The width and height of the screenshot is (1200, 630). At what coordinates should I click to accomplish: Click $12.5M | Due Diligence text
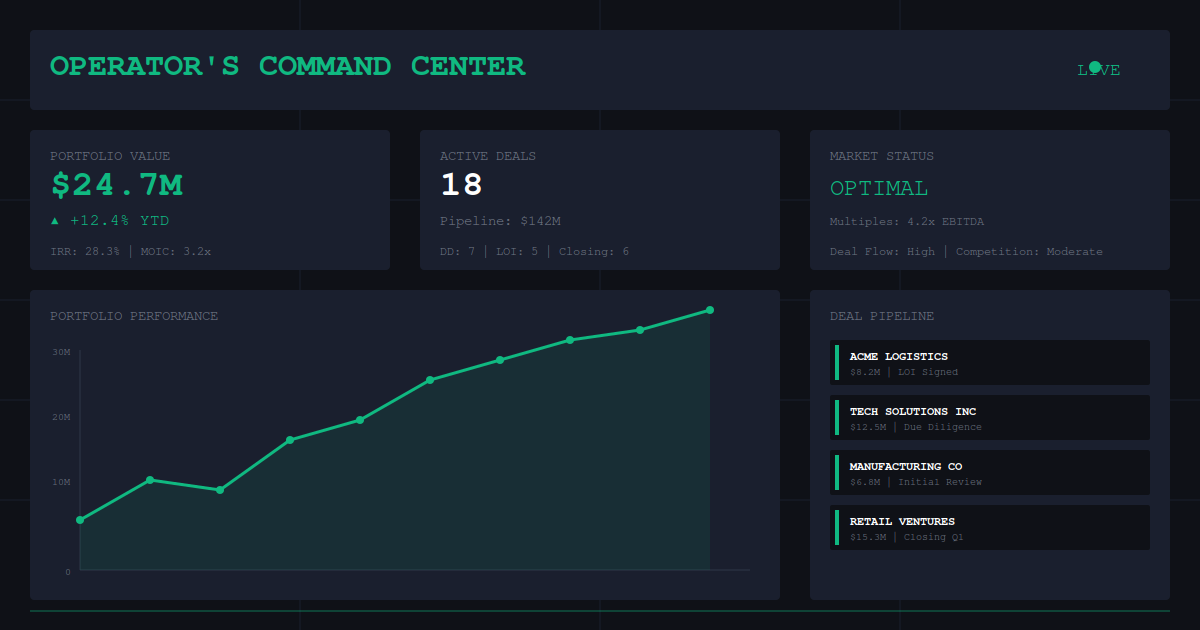pyautogui.click(x=916, y=427)
